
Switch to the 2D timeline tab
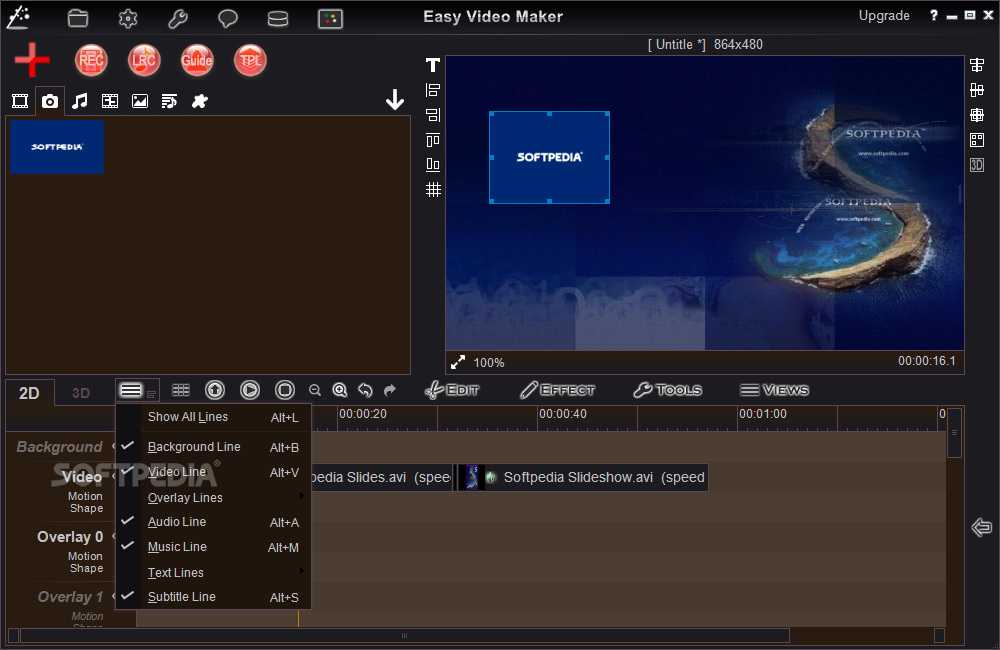pos(29,393)
